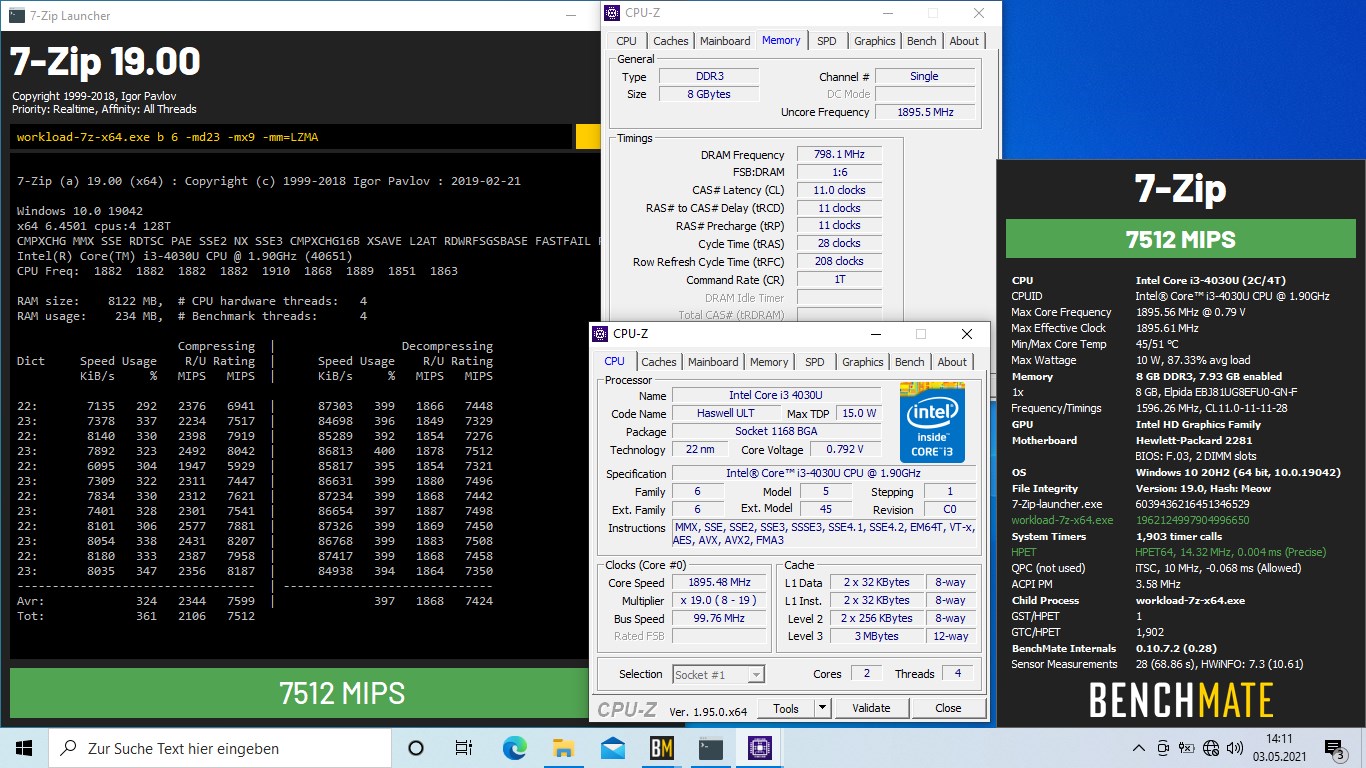
Task: Check the battery status tray icon
Action: tap(1187, 748)
